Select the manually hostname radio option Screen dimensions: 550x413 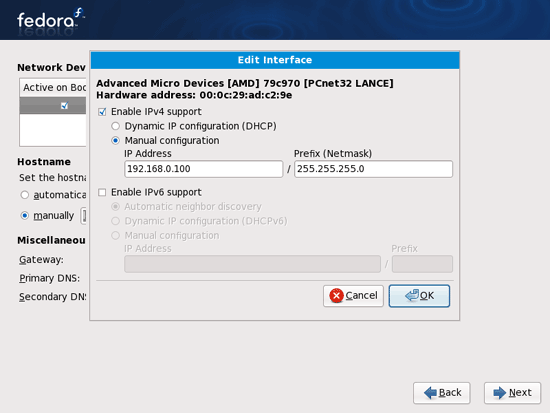25,215
